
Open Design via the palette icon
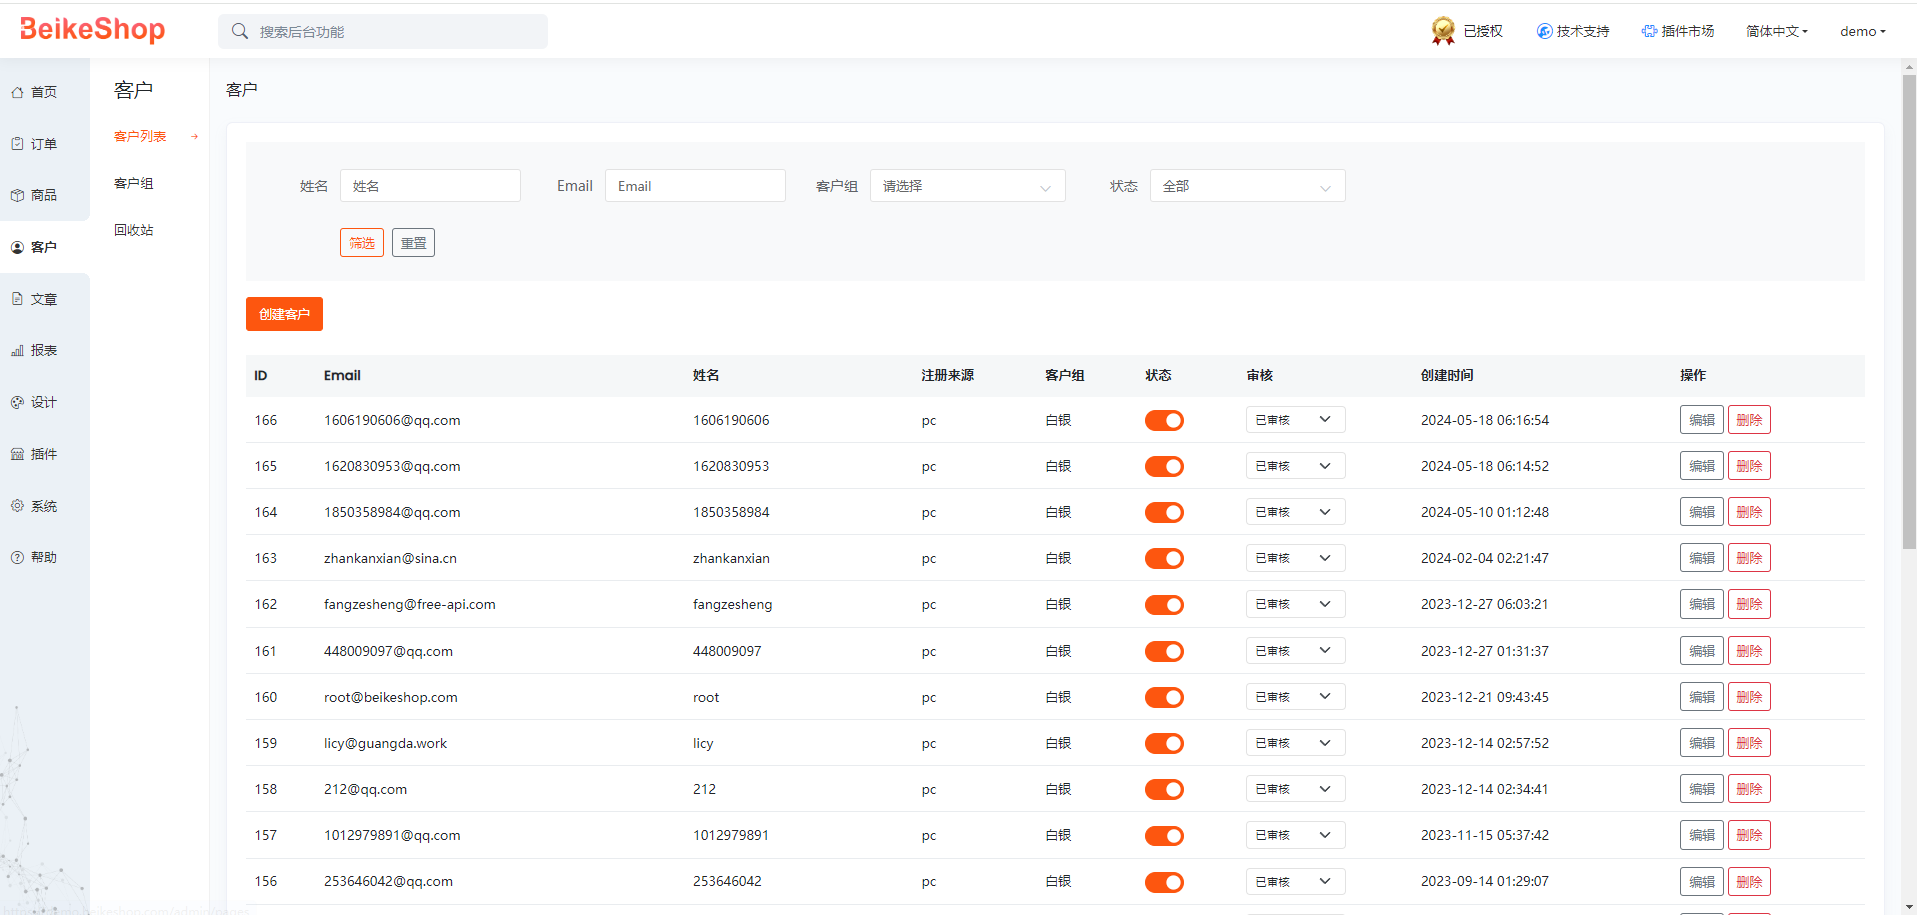pos(17,403)
